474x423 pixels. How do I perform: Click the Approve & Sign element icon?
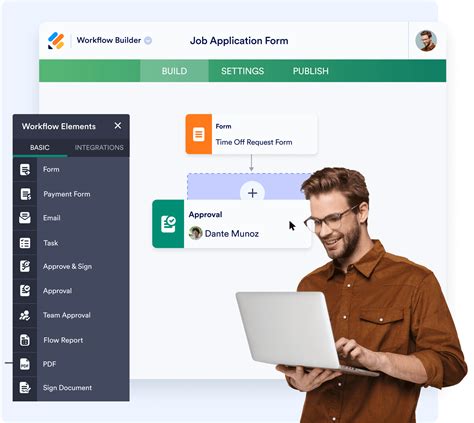point(25,266)
